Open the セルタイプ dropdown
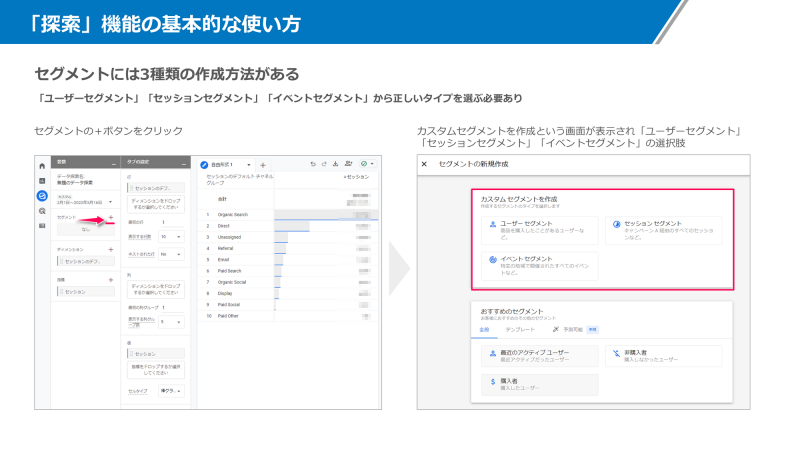Screen dimensions: 800x450 click(171, 391)
